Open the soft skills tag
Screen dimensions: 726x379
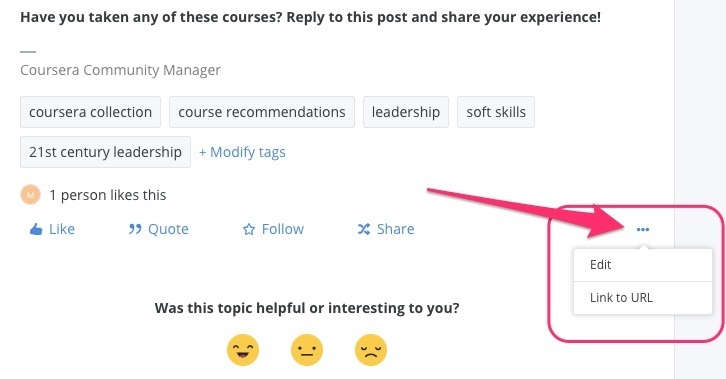coord(496,112)
